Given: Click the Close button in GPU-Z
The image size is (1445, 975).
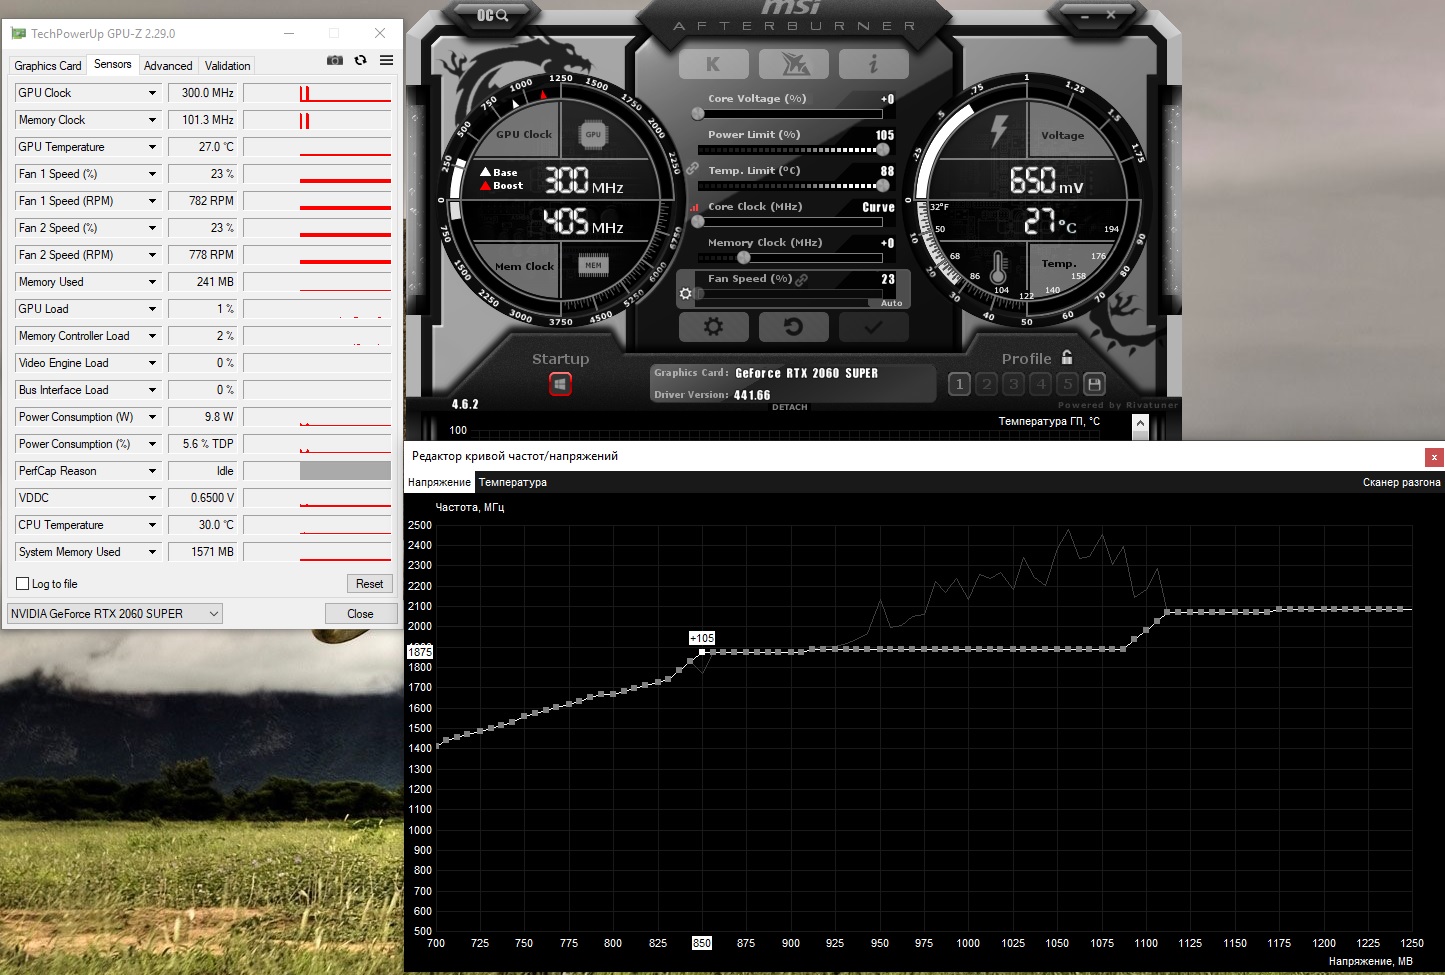Looking at the screenshot, I should [x=360, y=614].
